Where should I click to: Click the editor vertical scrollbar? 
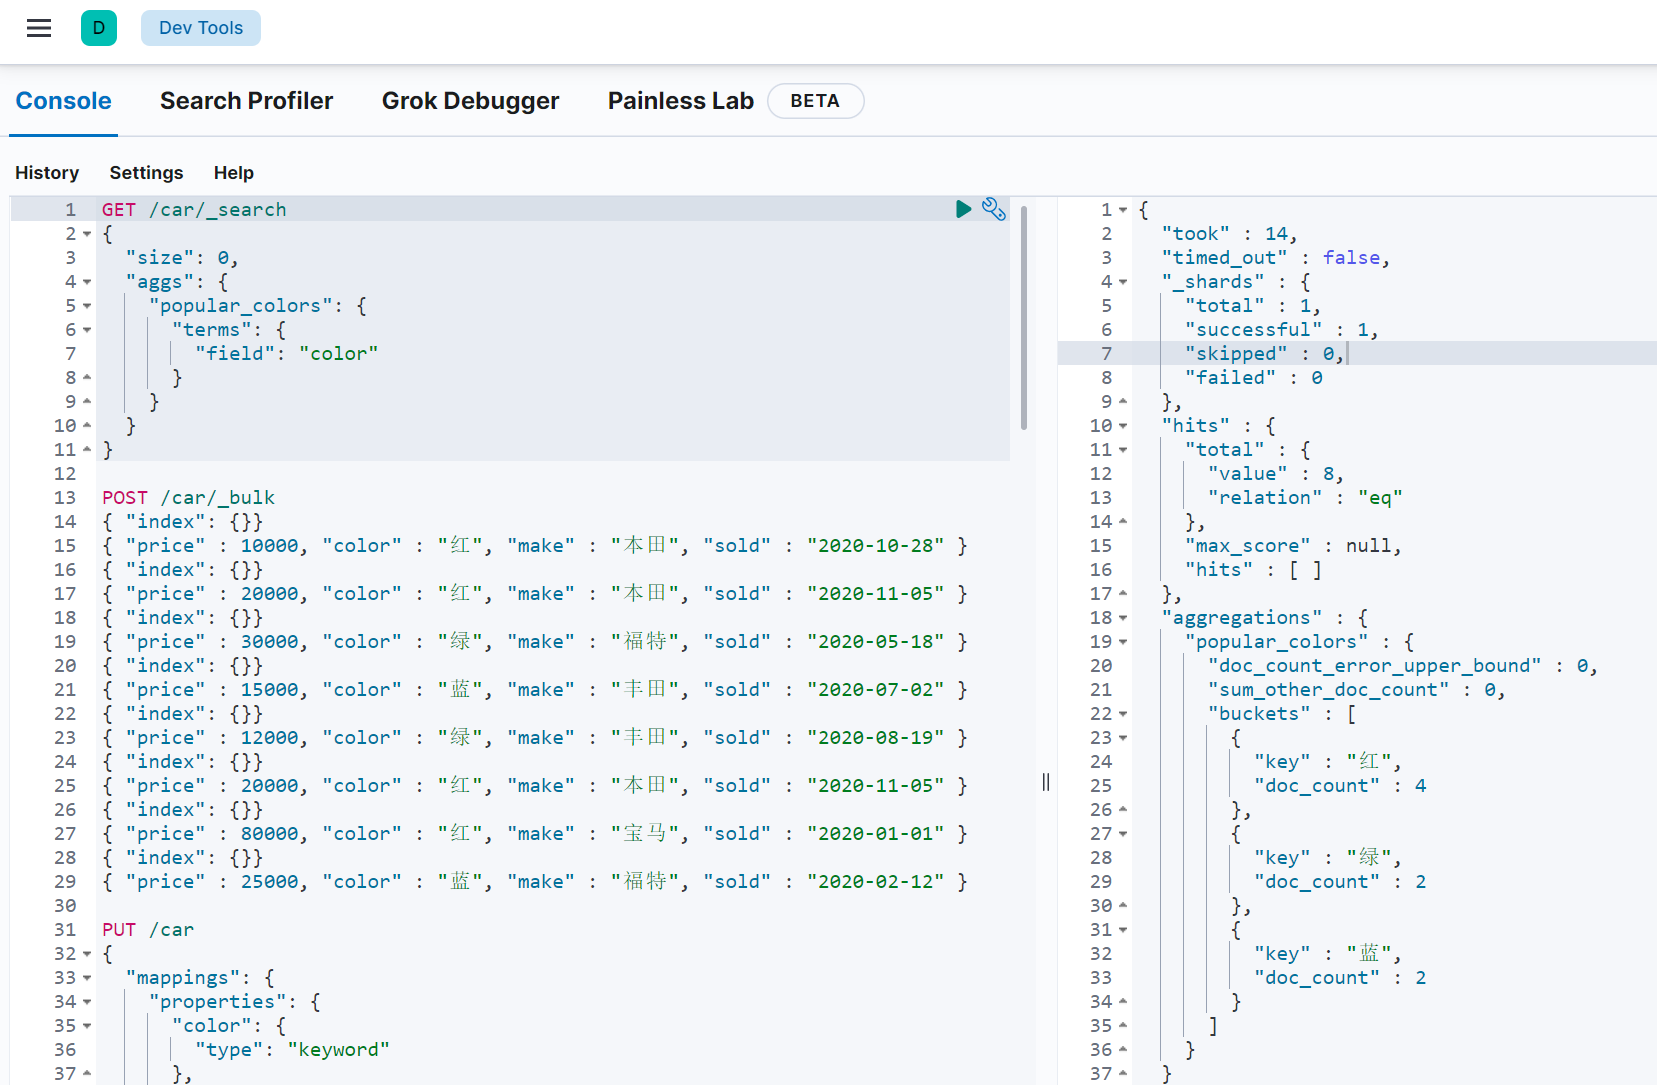(1023, 320)
